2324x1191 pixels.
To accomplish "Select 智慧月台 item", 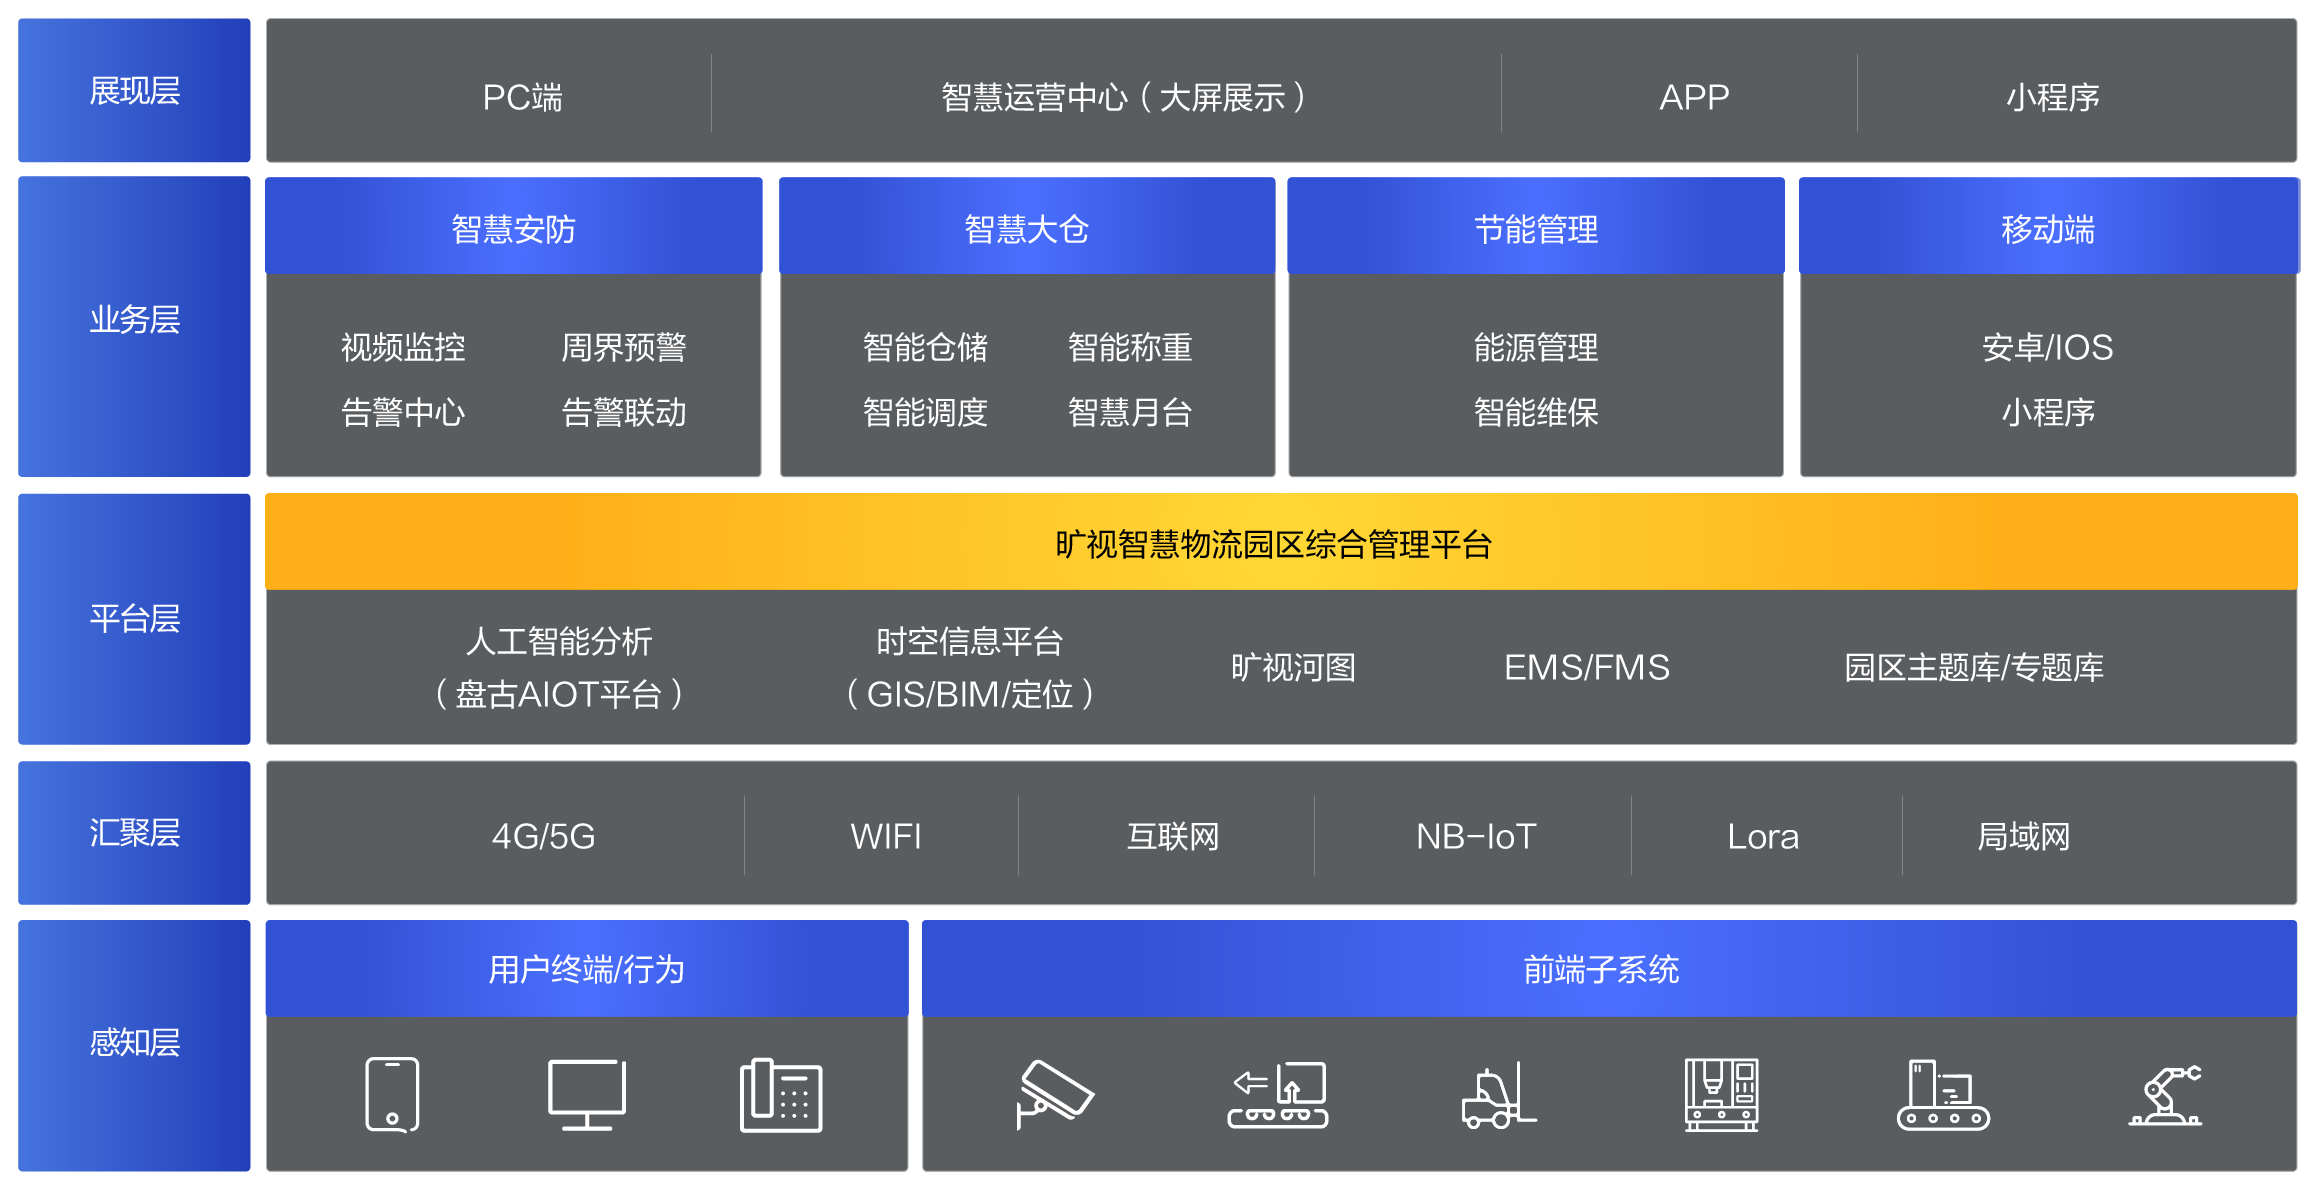I will click(x=1130, y=412).
